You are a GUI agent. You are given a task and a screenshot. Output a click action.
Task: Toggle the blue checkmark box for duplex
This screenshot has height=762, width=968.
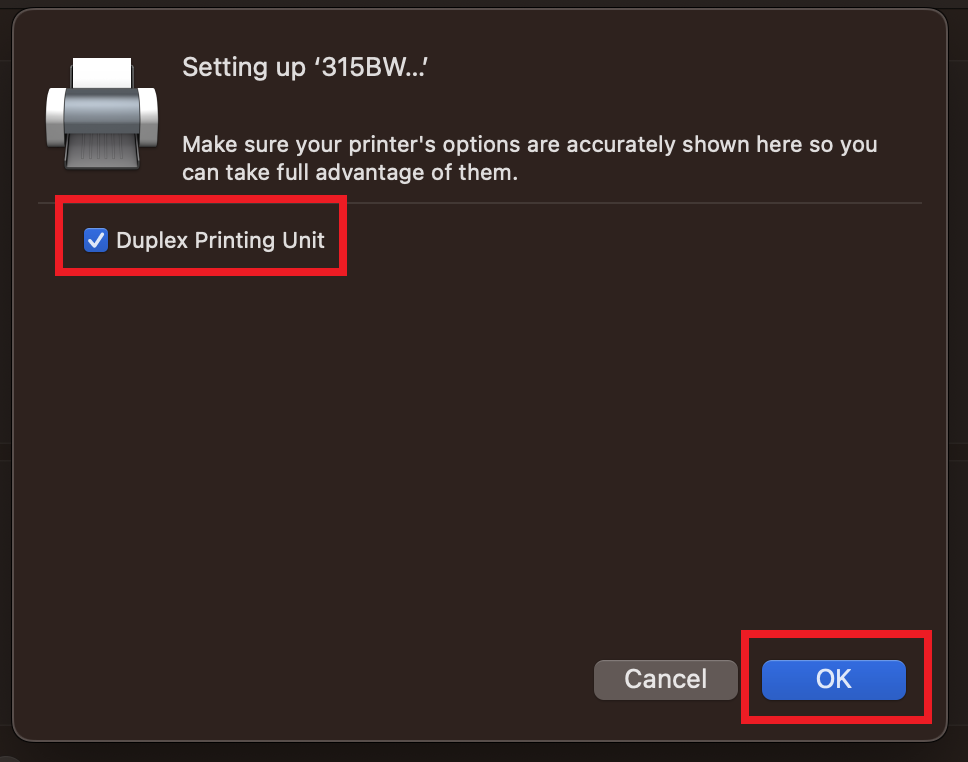(x=96, y=240)
